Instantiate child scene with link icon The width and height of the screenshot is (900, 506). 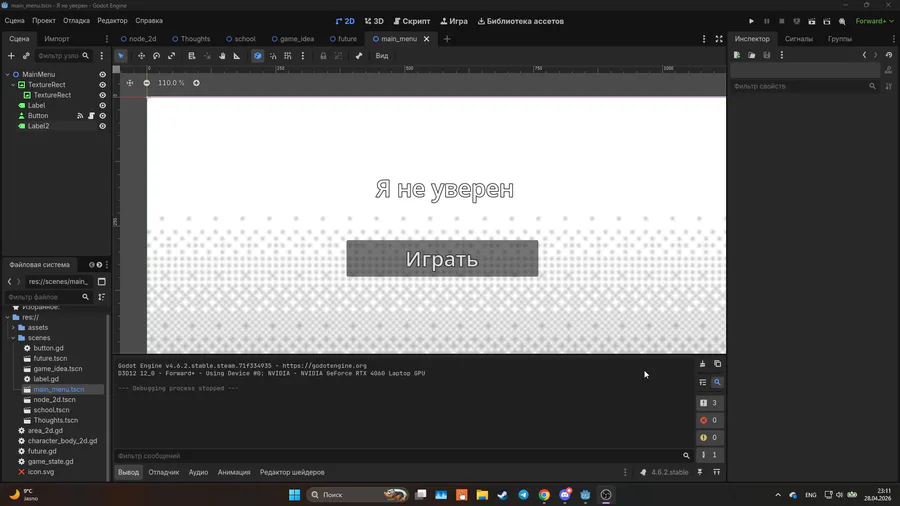(26, 56)
